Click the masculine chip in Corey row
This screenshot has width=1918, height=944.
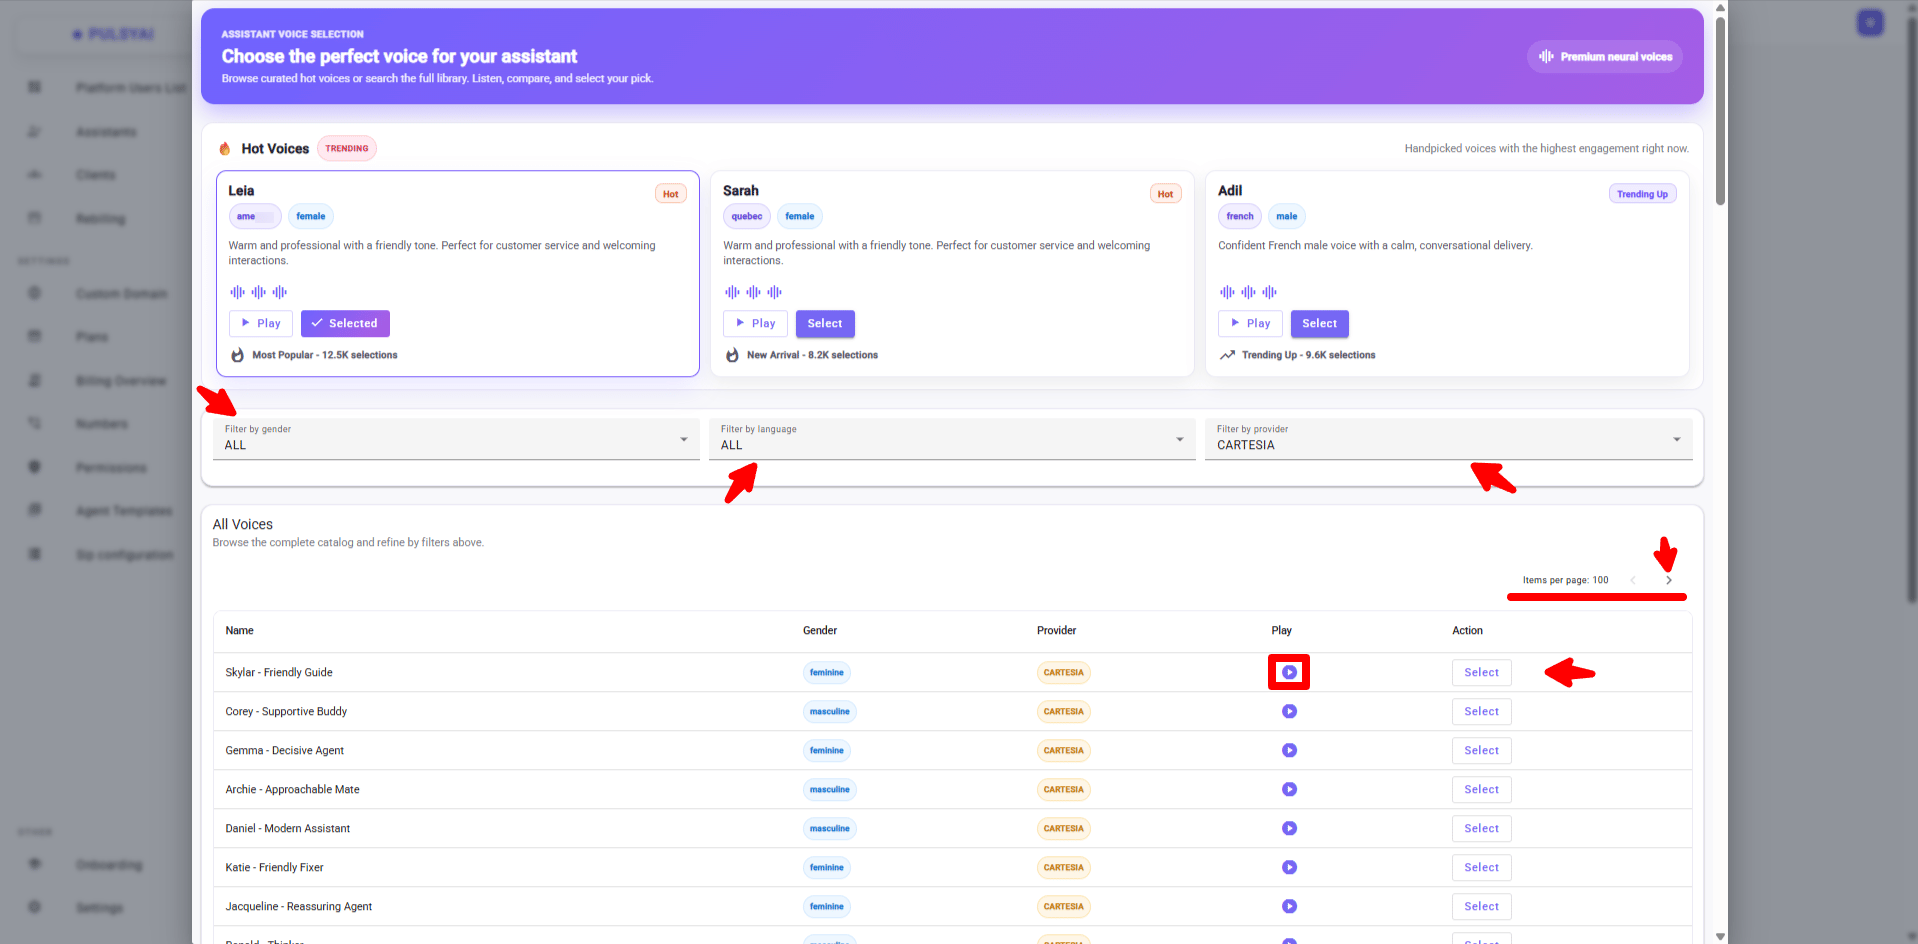click(x=830, y=712)
